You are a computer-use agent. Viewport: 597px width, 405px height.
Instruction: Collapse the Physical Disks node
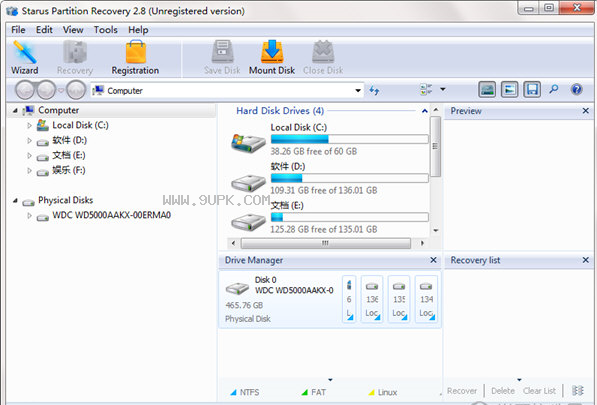[x=15, y=200]
